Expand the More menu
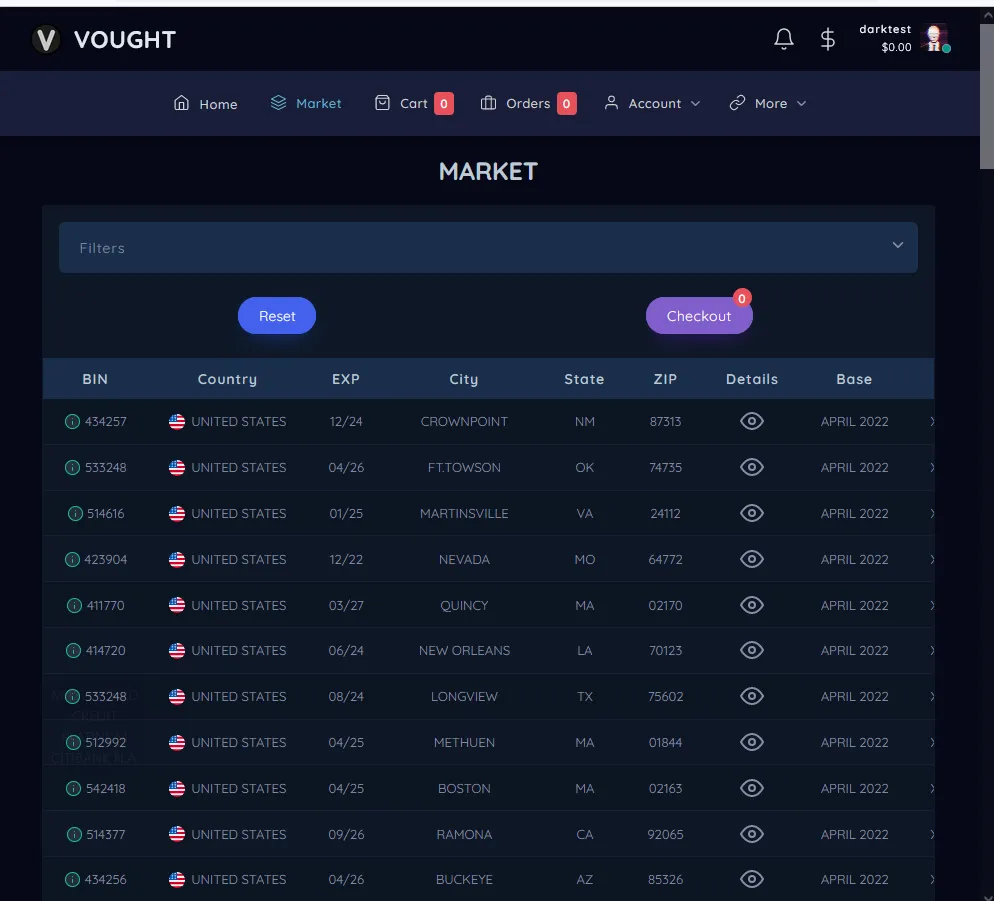Image resolution: width=994 pixels, height=901 pixels. point(767,103)
